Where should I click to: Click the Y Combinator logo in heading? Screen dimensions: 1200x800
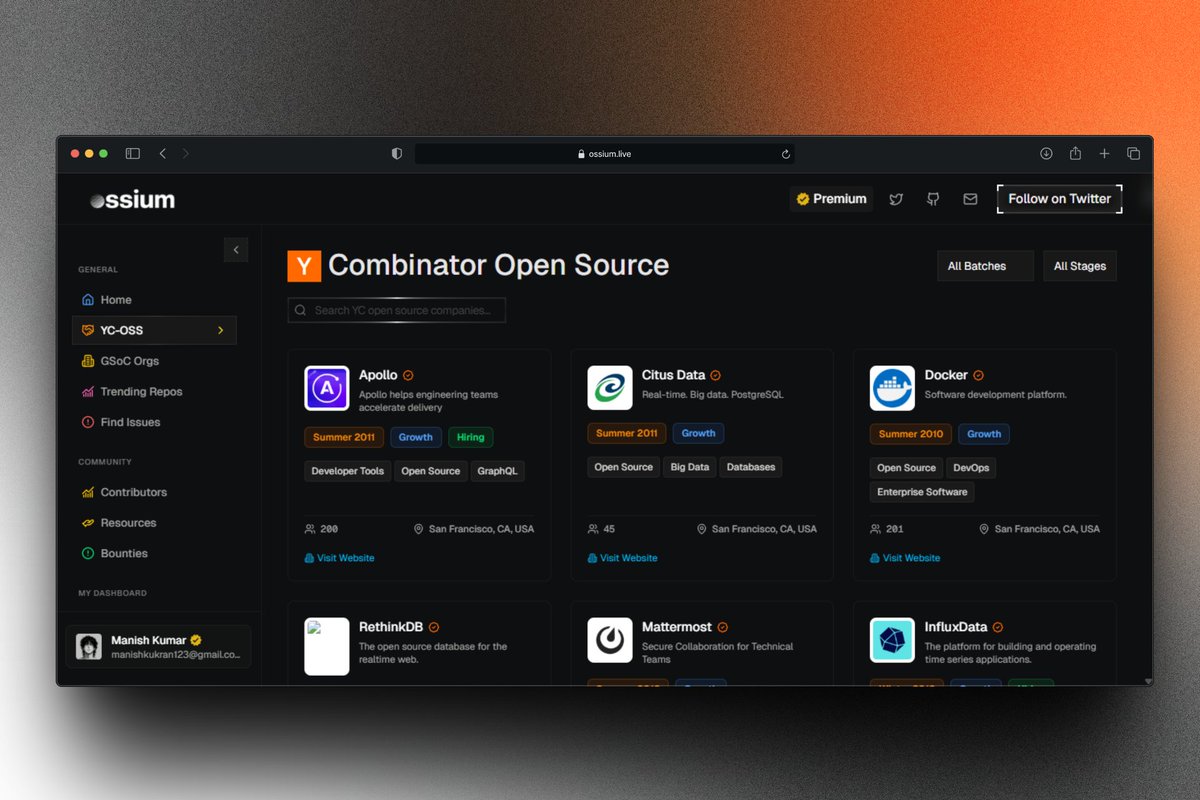point(304,265)
